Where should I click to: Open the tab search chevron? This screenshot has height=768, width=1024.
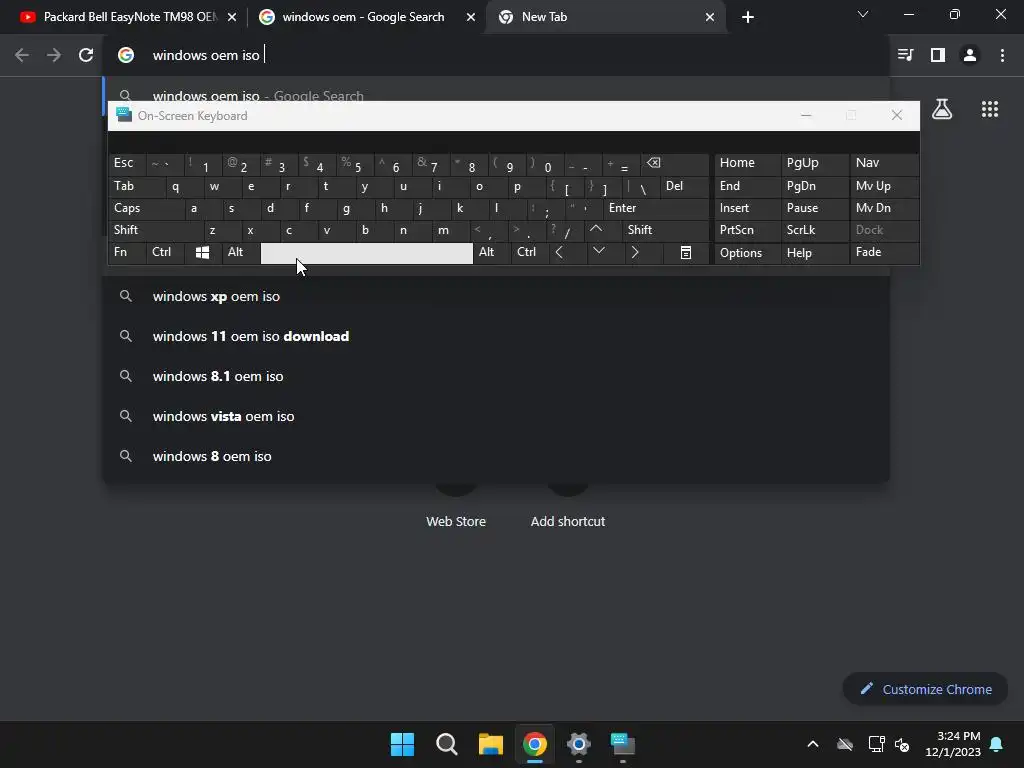coord(863,14)
